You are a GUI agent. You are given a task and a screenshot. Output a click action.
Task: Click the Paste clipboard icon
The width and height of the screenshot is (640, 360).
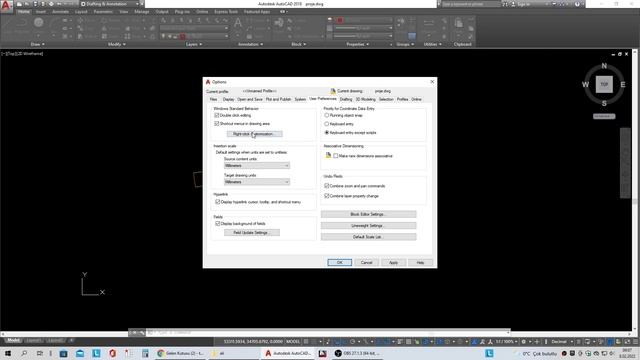[459, 23]
